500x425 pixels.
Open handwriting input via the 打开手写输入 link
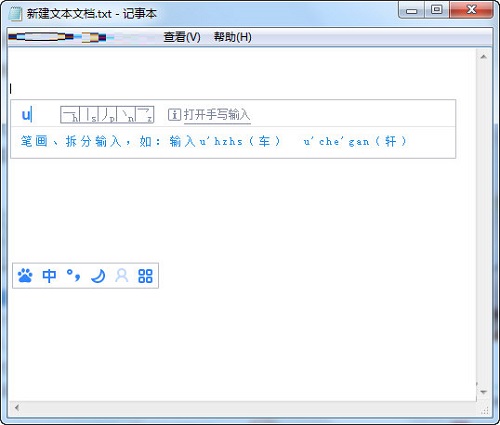coord(217,115)
